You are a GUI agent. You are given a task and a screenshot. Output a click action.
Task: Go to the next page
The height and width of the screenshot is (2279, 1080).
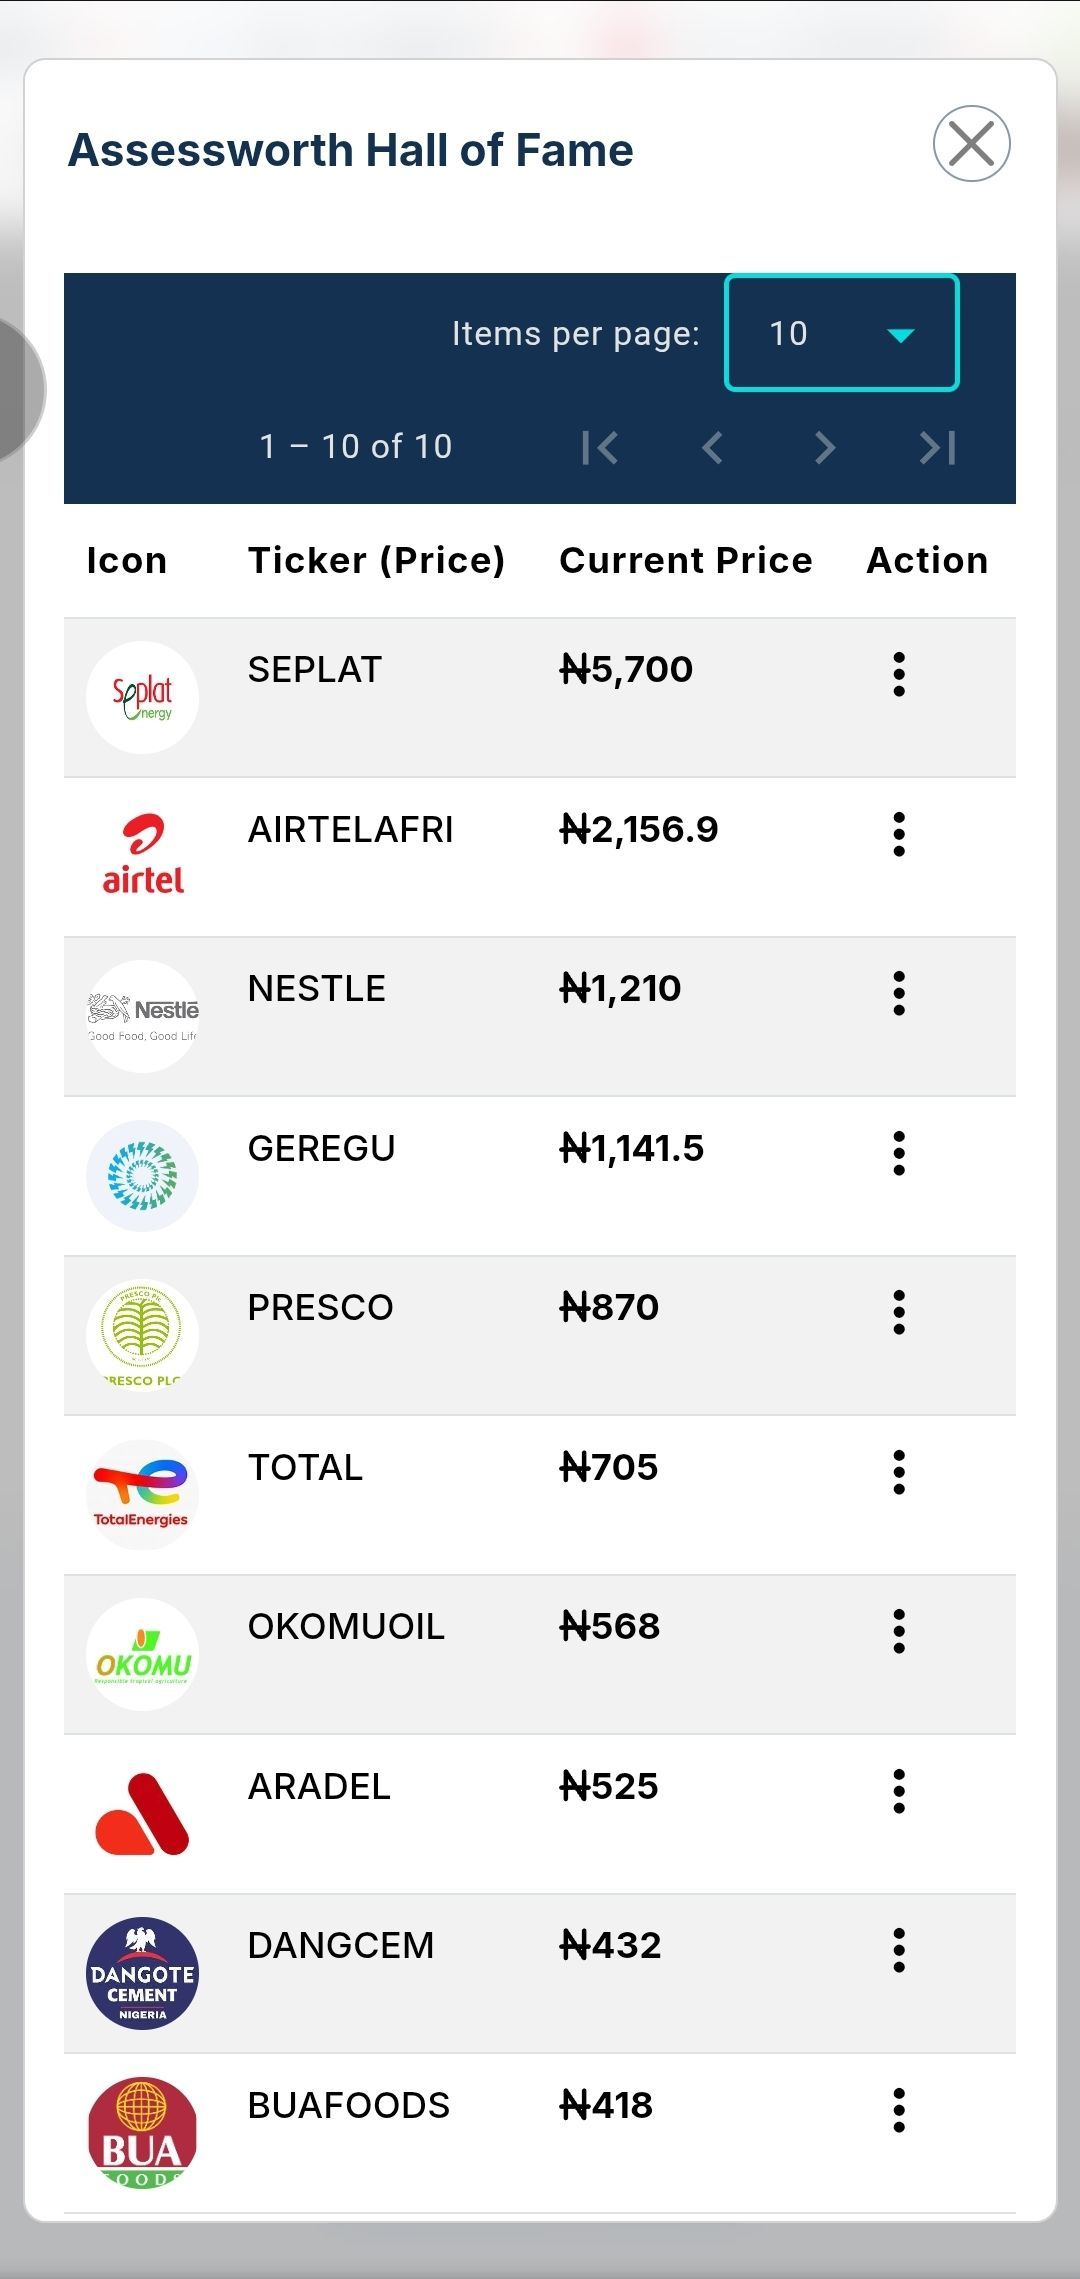point(824,447)
